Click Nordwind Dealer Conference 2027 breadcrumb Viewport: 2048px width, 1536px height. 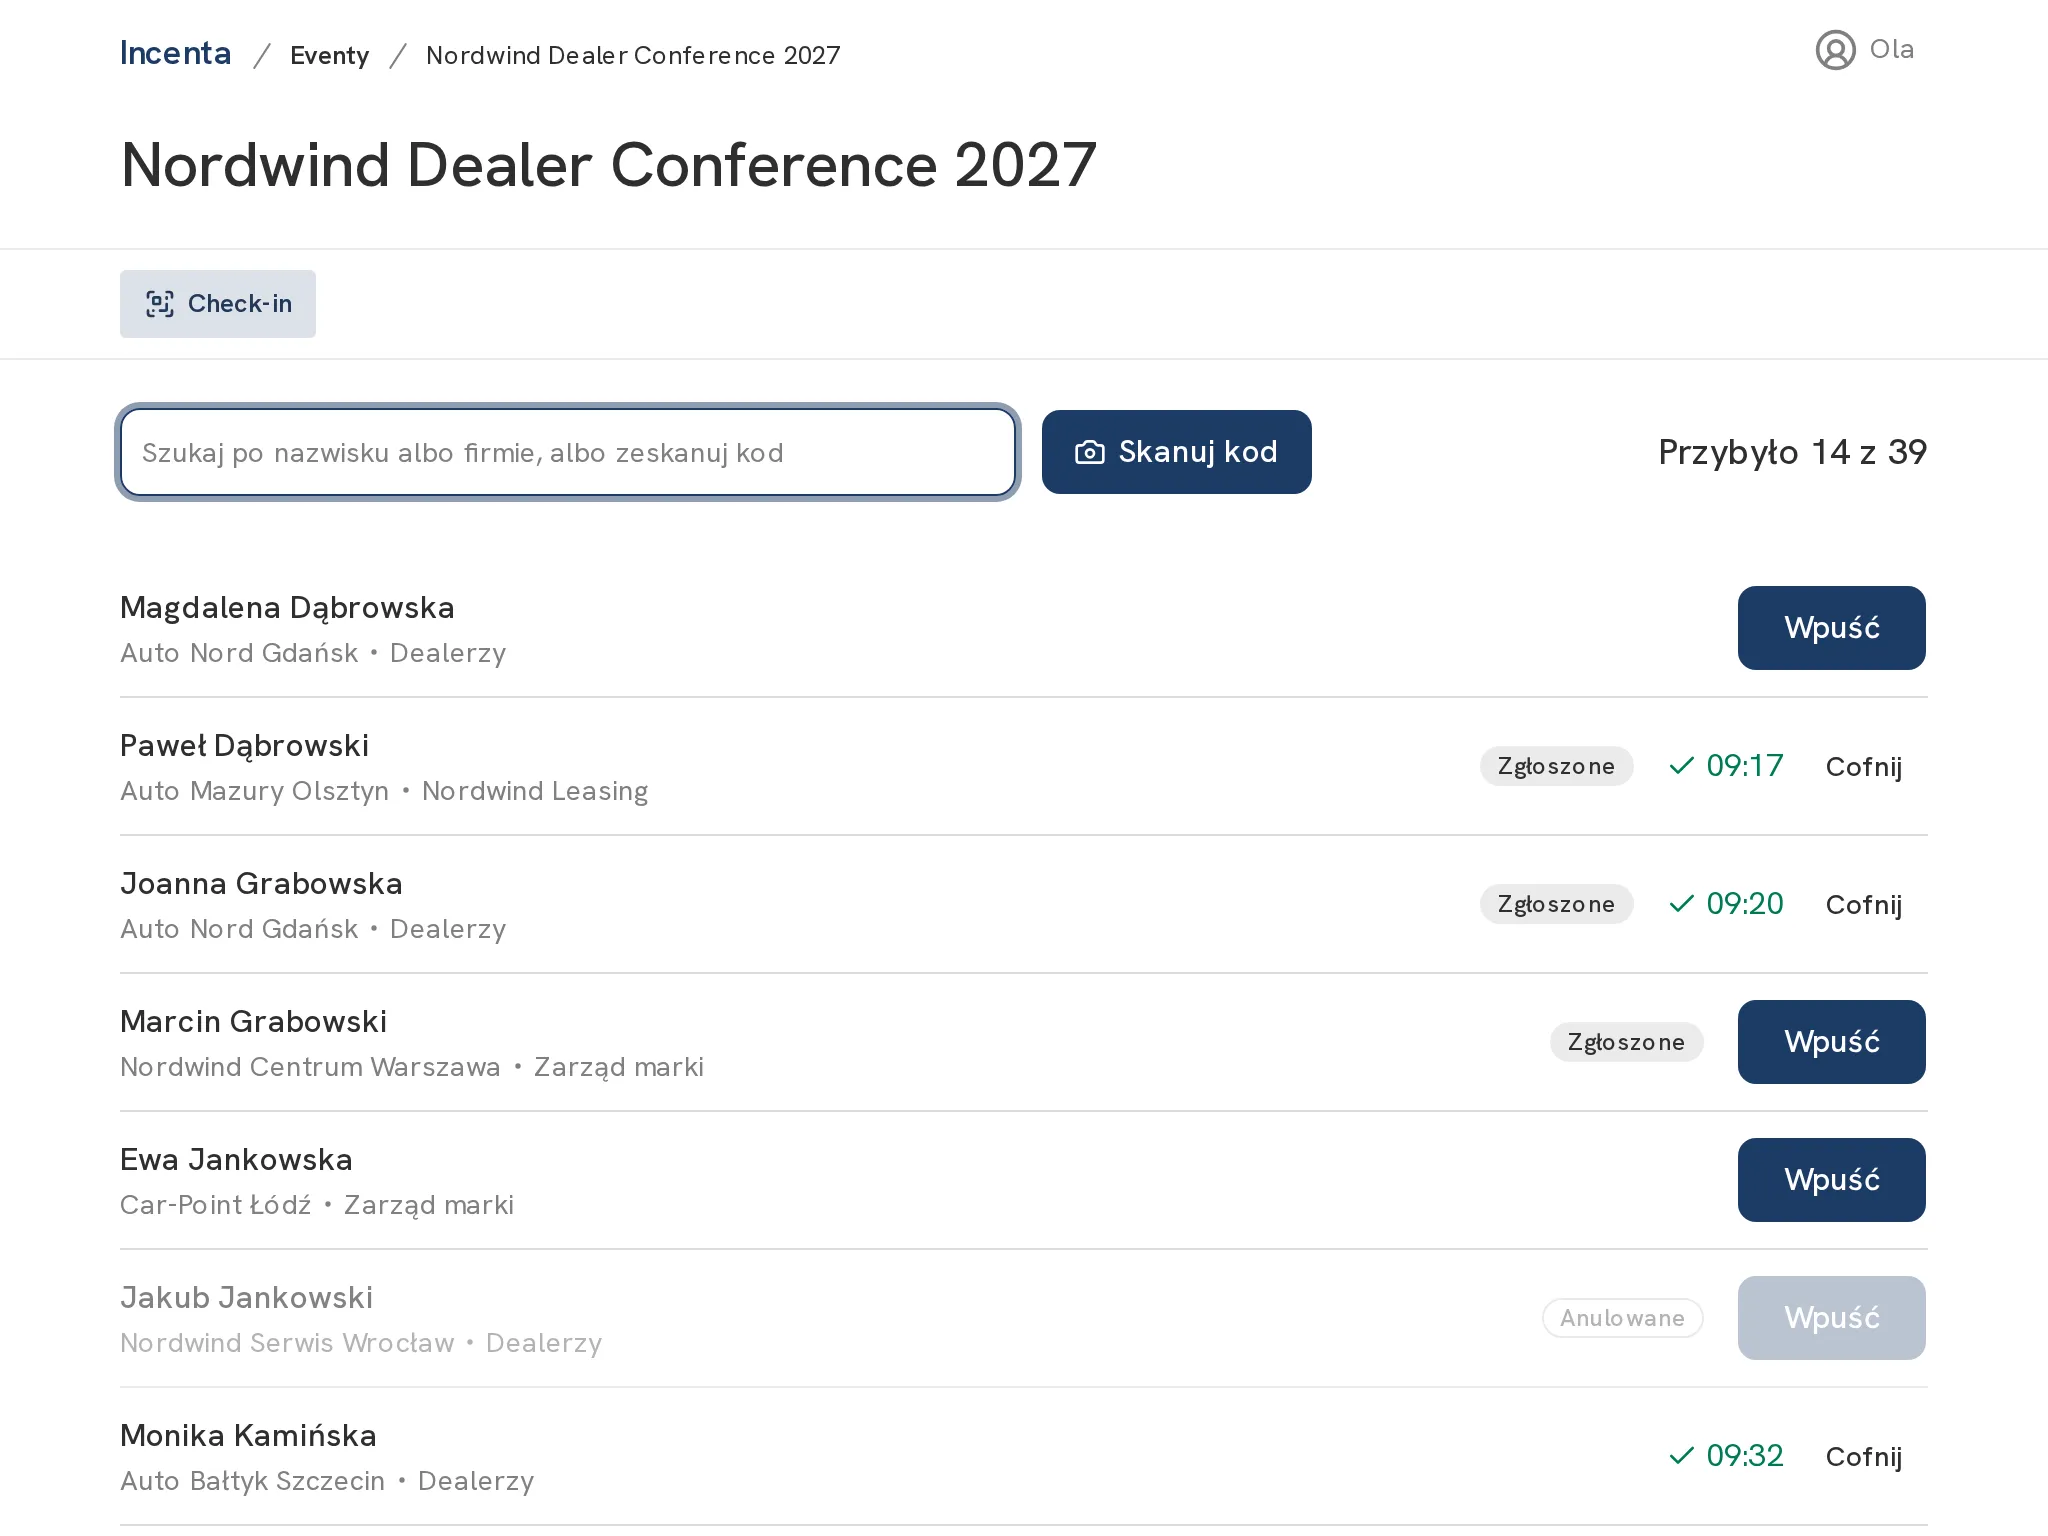[633, 55]
